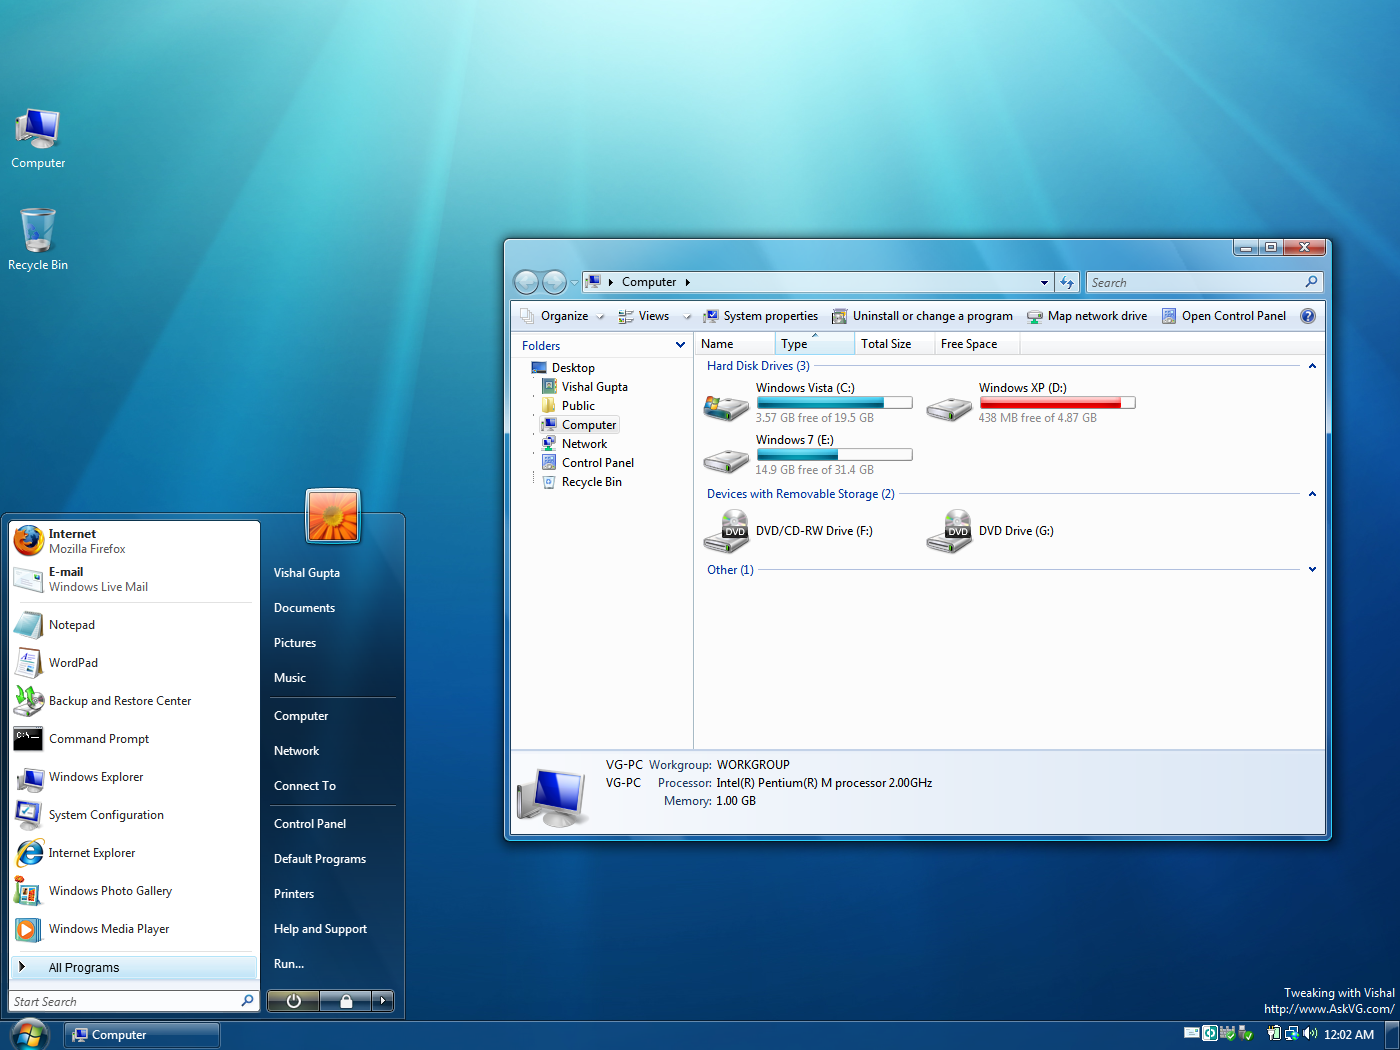Click the volume icon in system tray

pos(1310,1034)
